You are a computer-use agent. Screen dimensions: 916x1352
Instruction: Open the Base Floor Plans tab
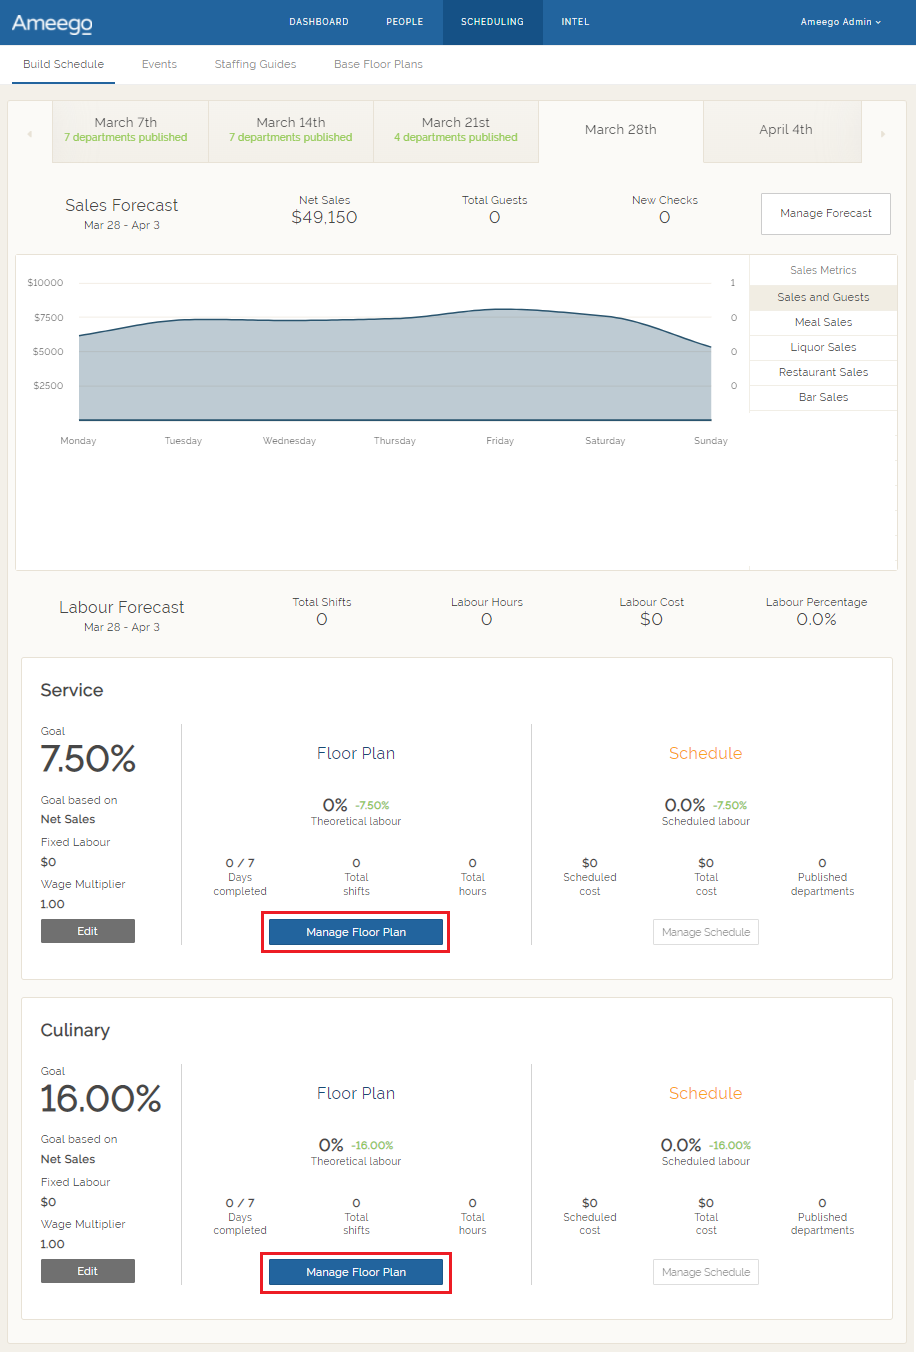378,64
